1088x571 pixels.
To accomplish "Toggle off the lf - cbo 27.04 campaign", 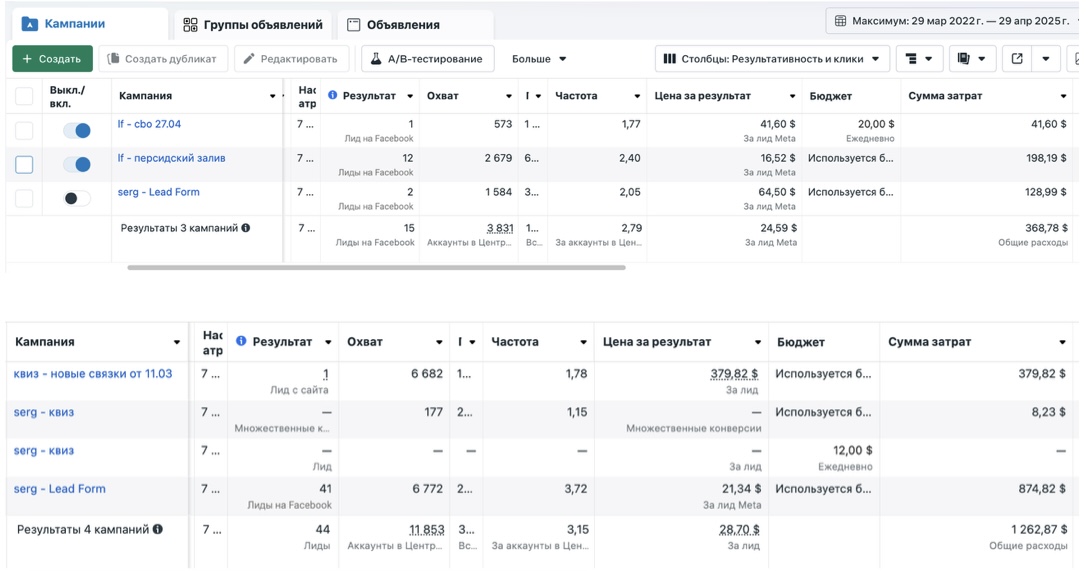I will coord(77,131).
